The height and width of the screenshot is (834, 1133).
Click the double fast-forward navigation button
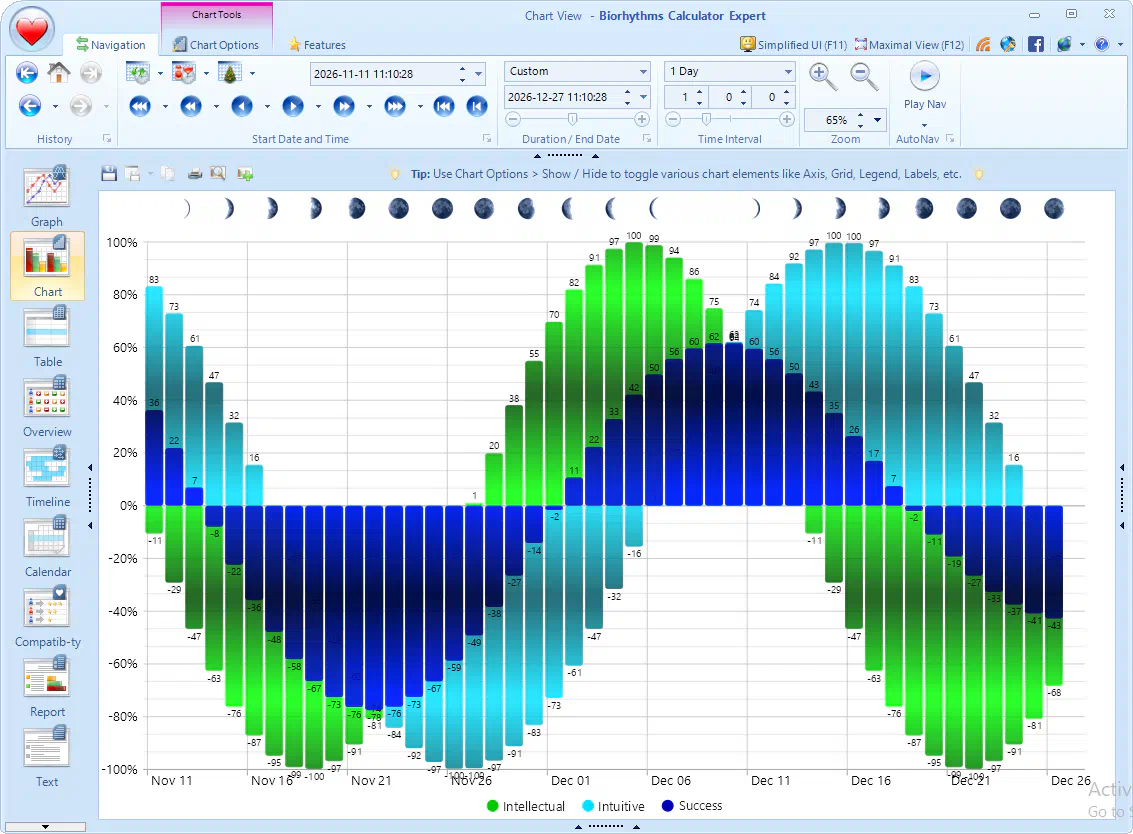(344, 107)
